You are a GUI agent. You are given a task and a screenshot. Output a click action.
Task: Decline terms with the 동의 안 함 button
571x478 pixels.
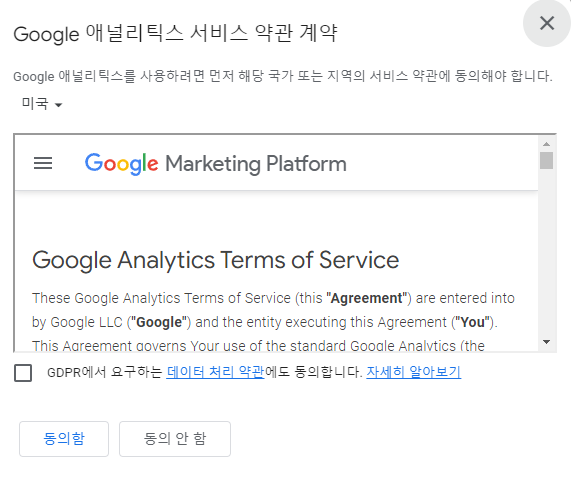(175, 439)
